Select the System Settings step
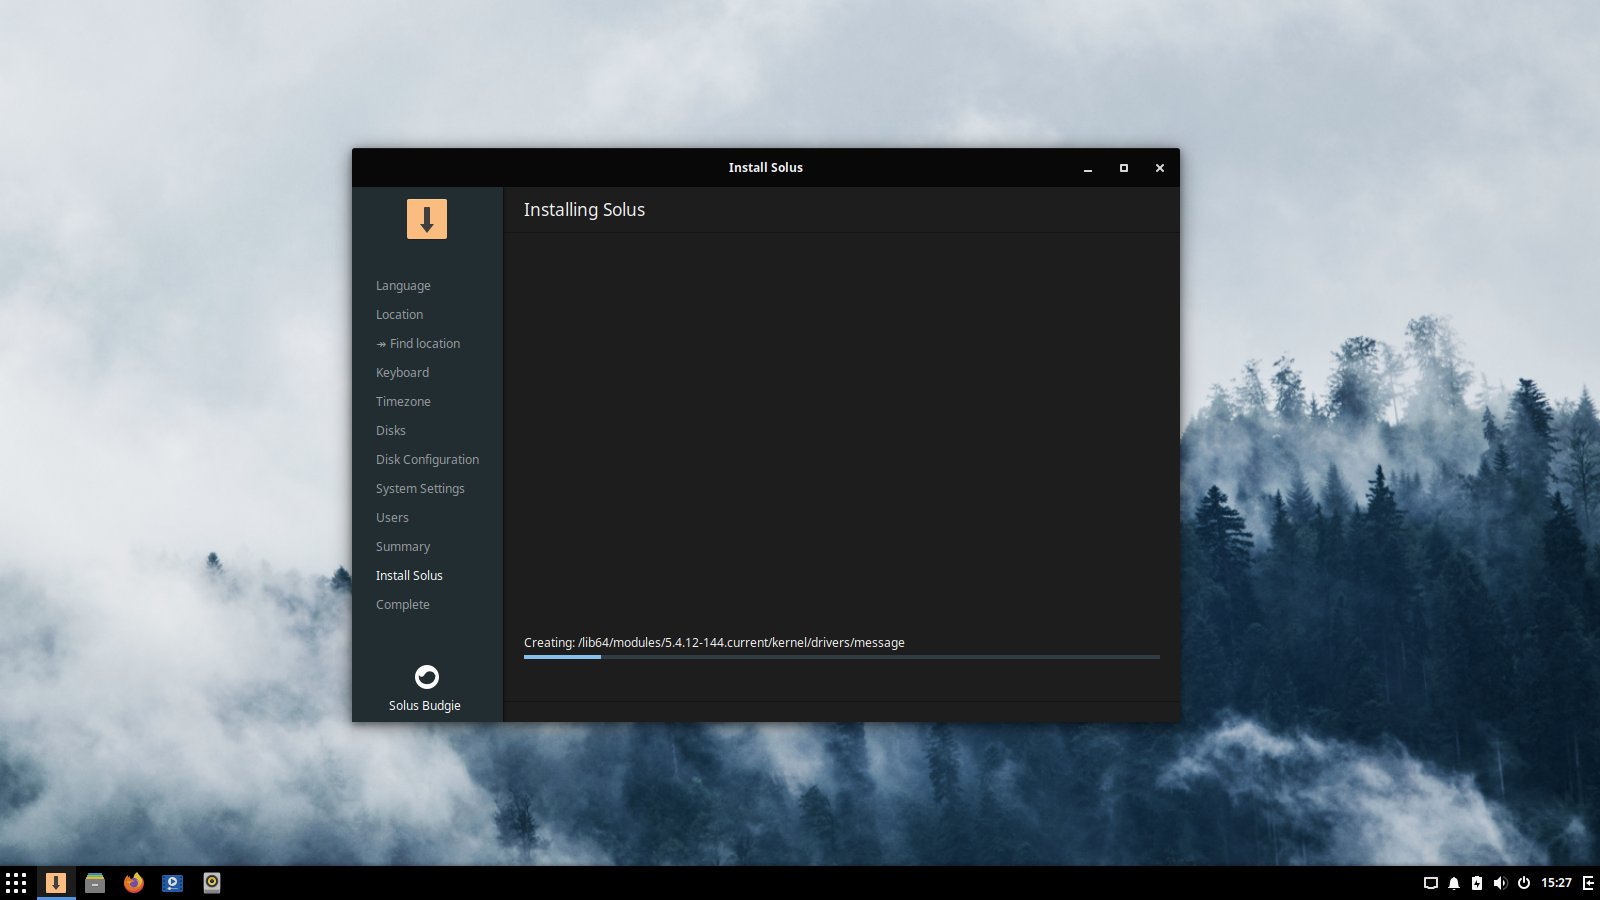This screenshot has height=900, width=1600. click(420, 489)
